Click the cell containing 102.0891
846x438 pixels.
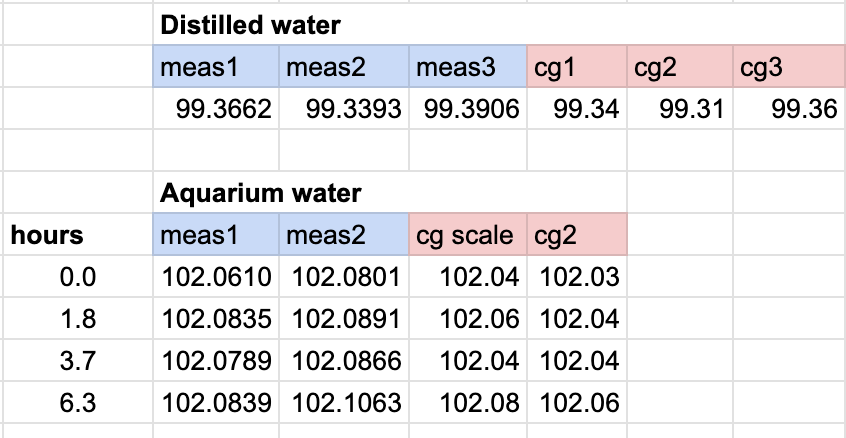click(x=343, y=319)
